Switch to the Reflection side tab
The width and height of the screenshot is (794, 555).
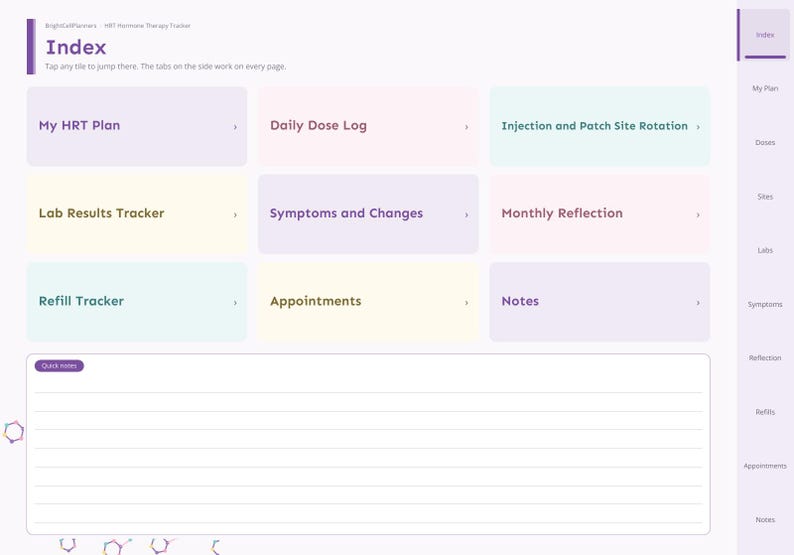pyautogui.click(x=765, y=358)
